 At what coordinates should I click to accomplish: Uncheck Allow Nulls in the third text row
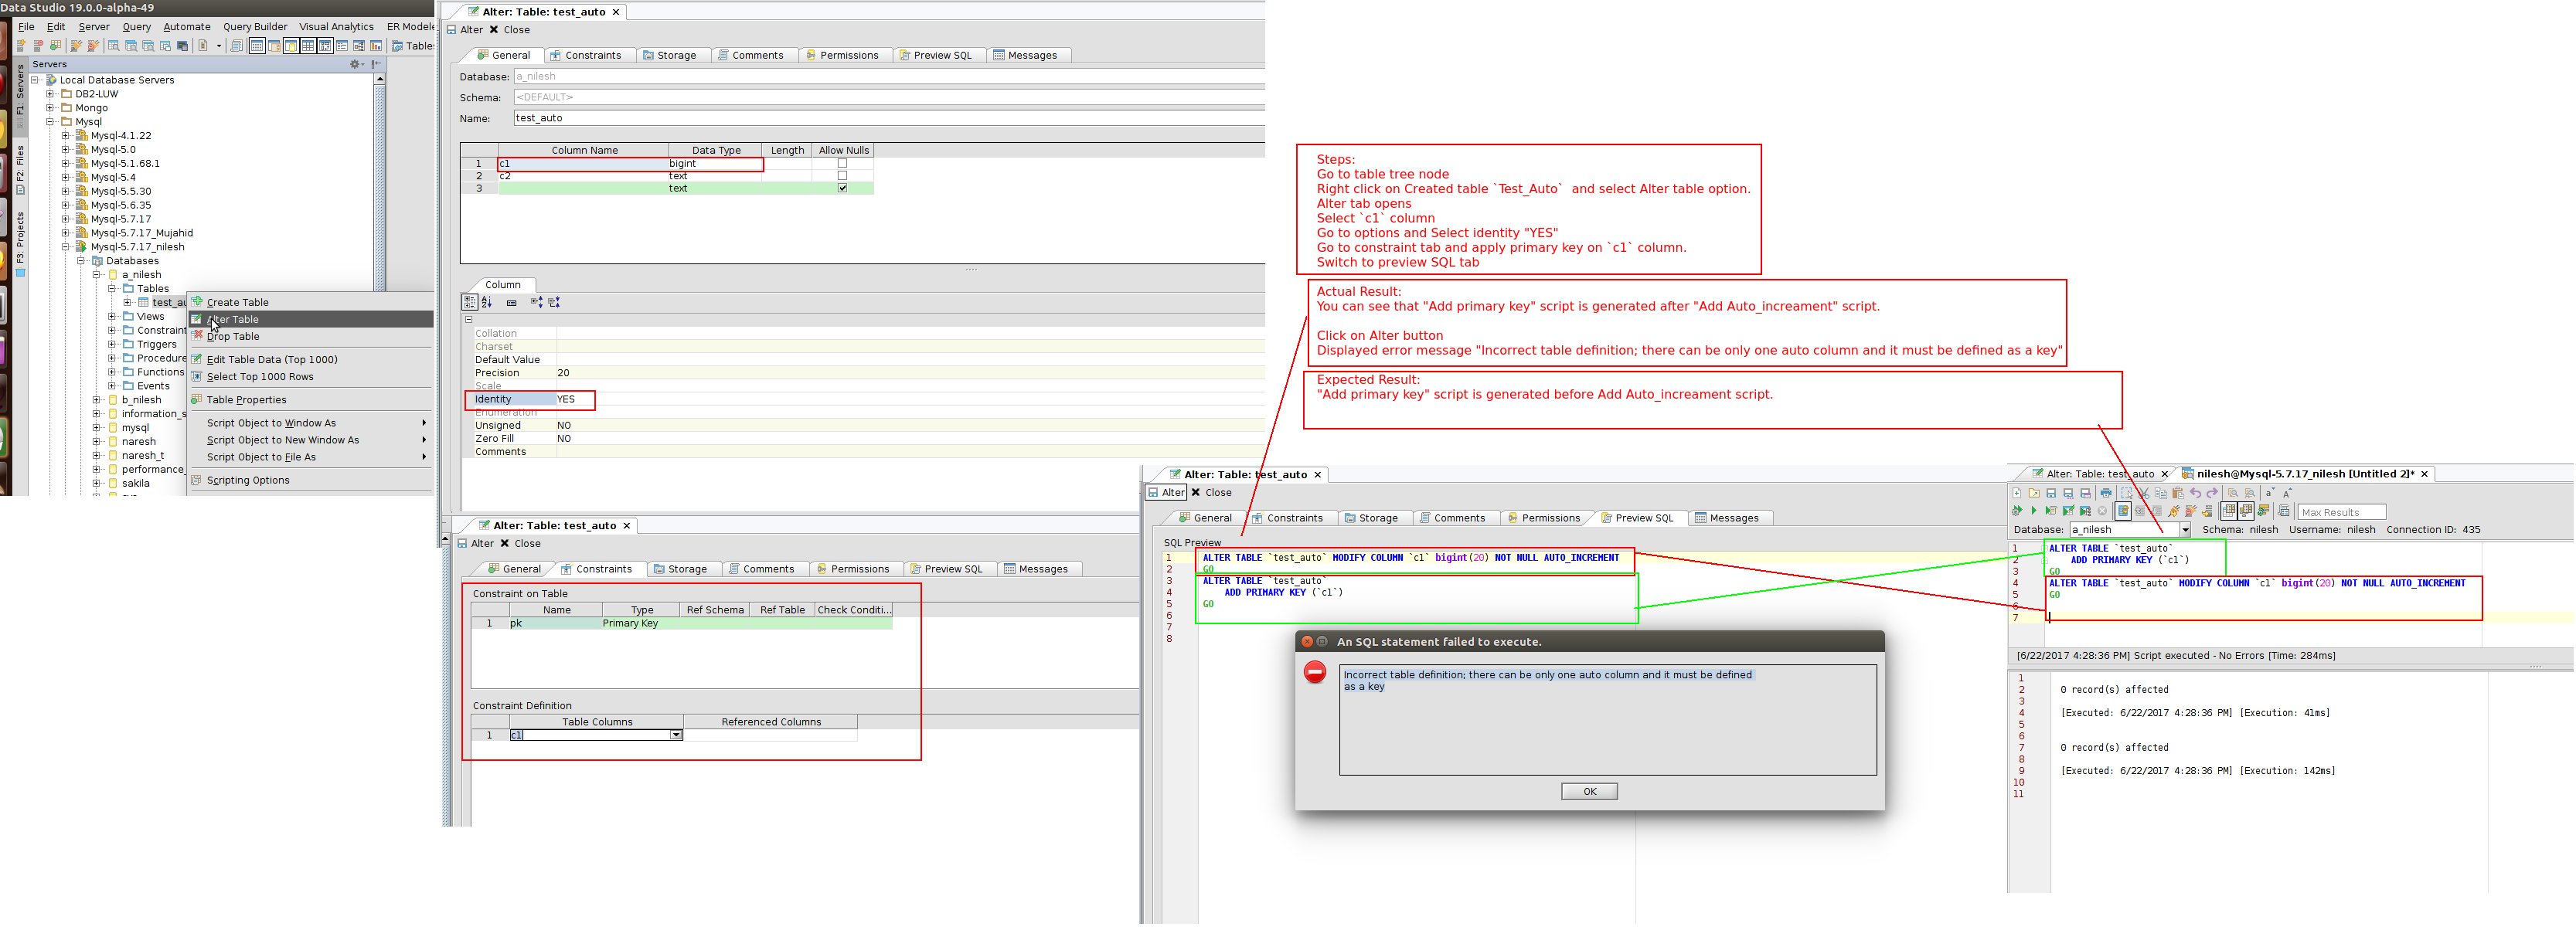coord(842,188)
